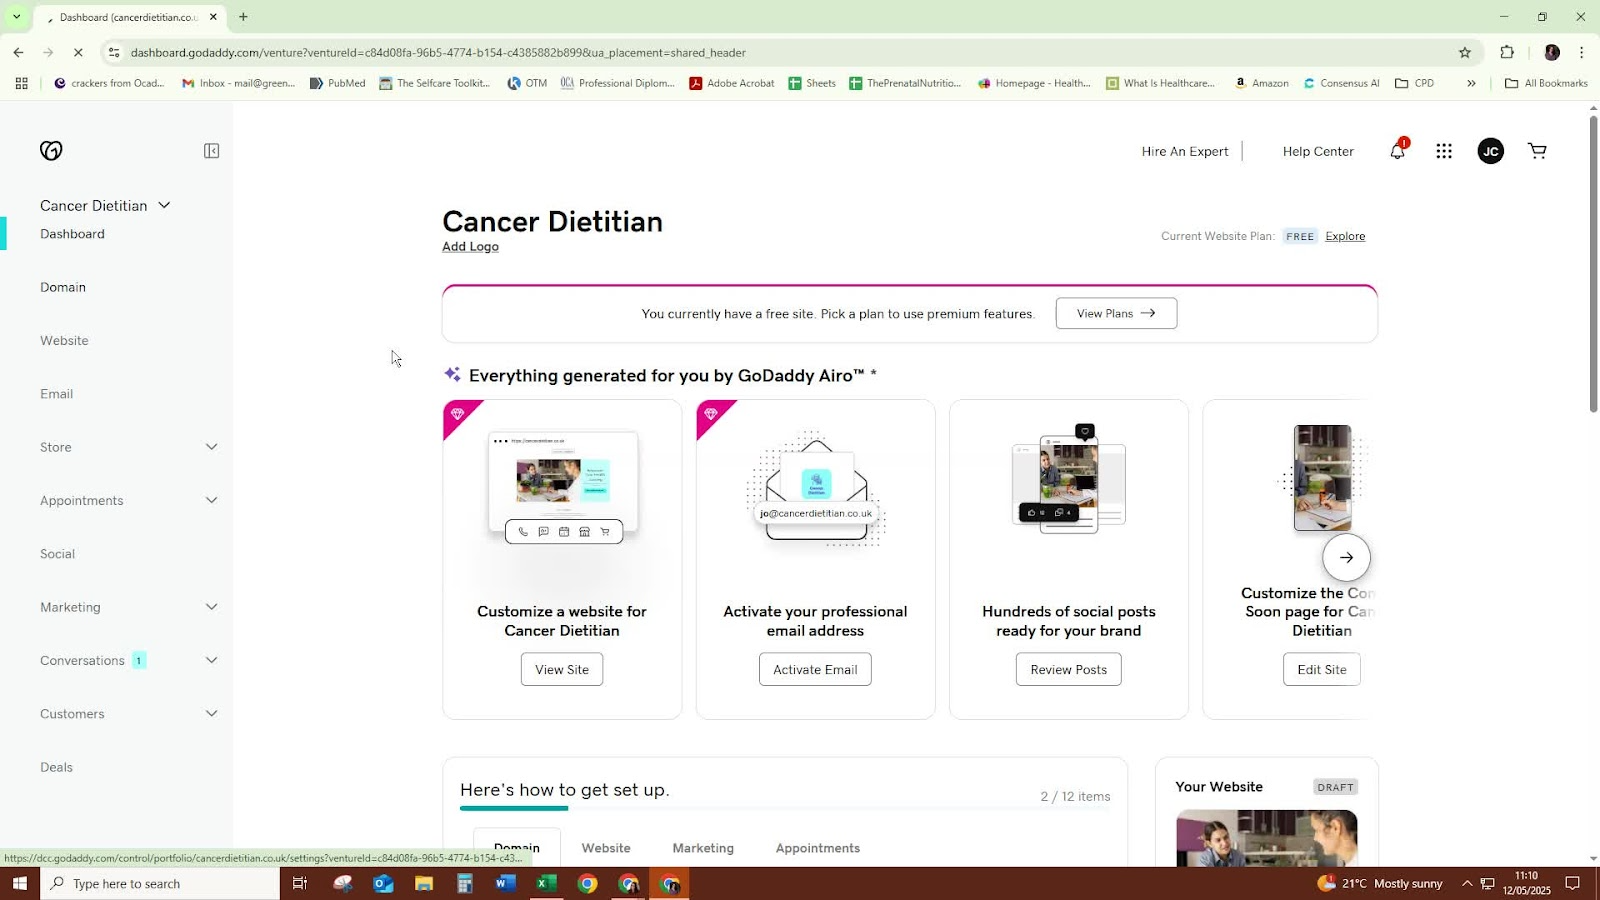Open the Chrome extensions menu

click(x=1507, y=52)
